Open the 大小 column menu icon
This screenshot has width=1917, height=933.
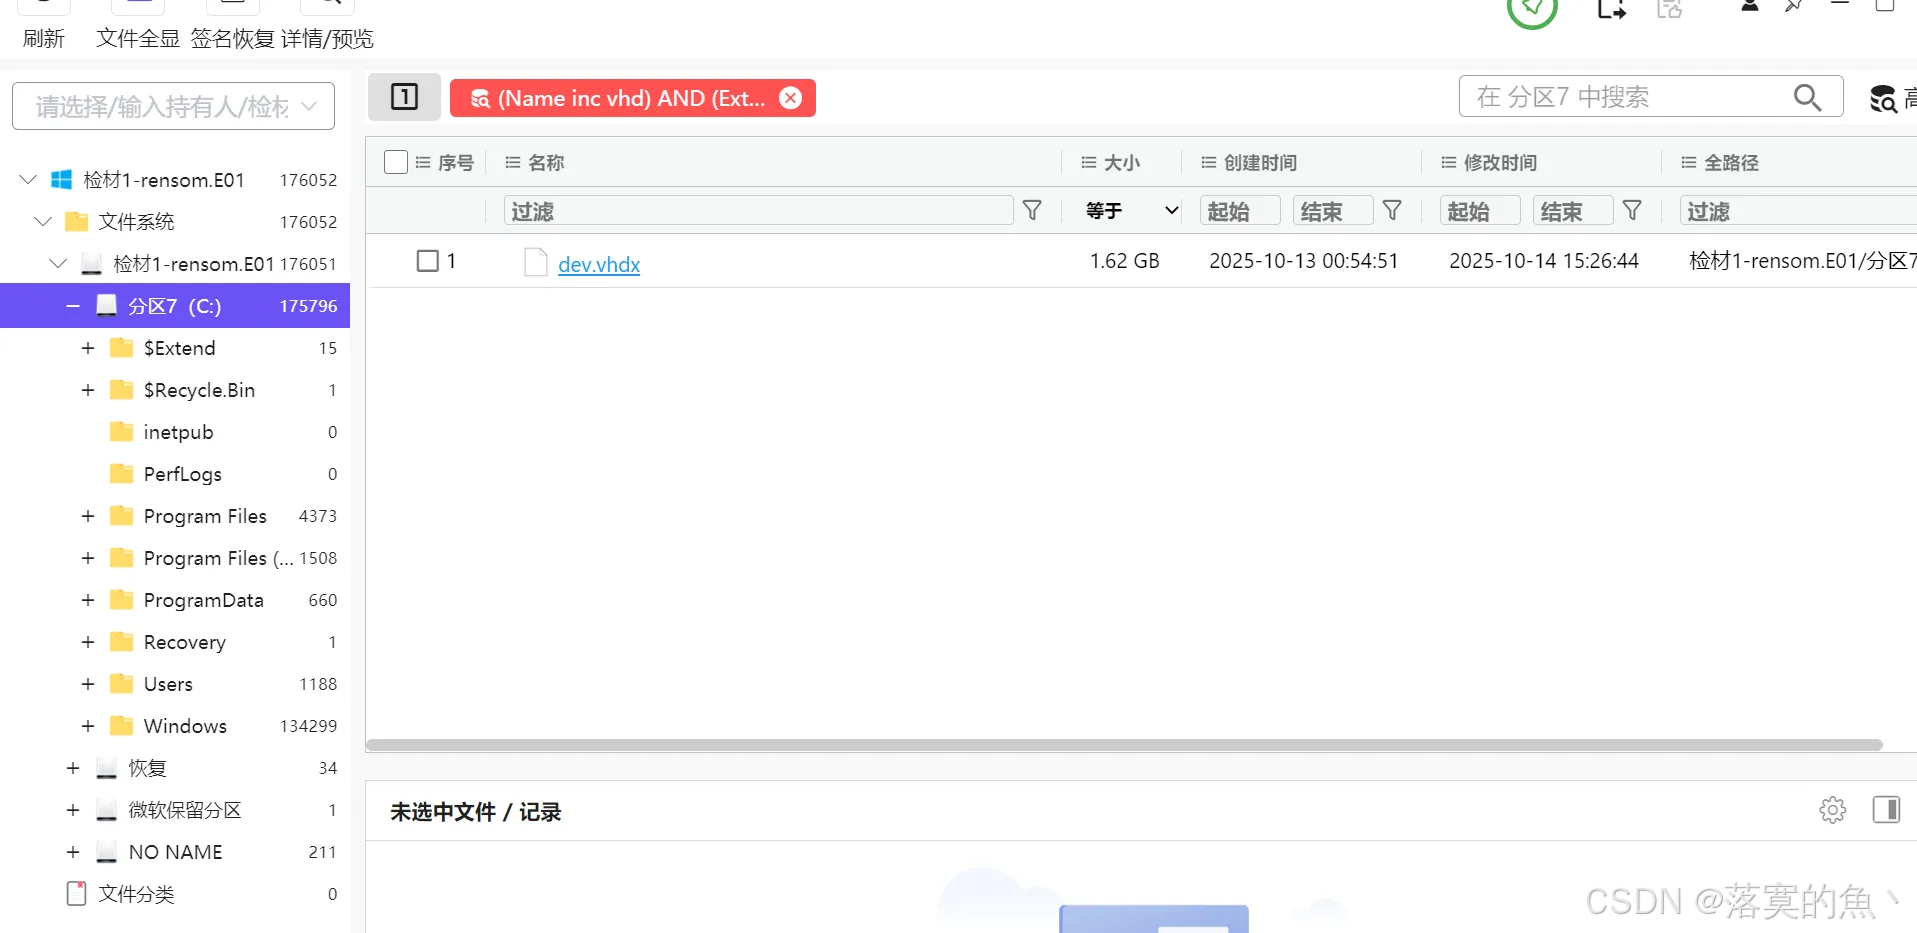click(x=1089, y=162)
